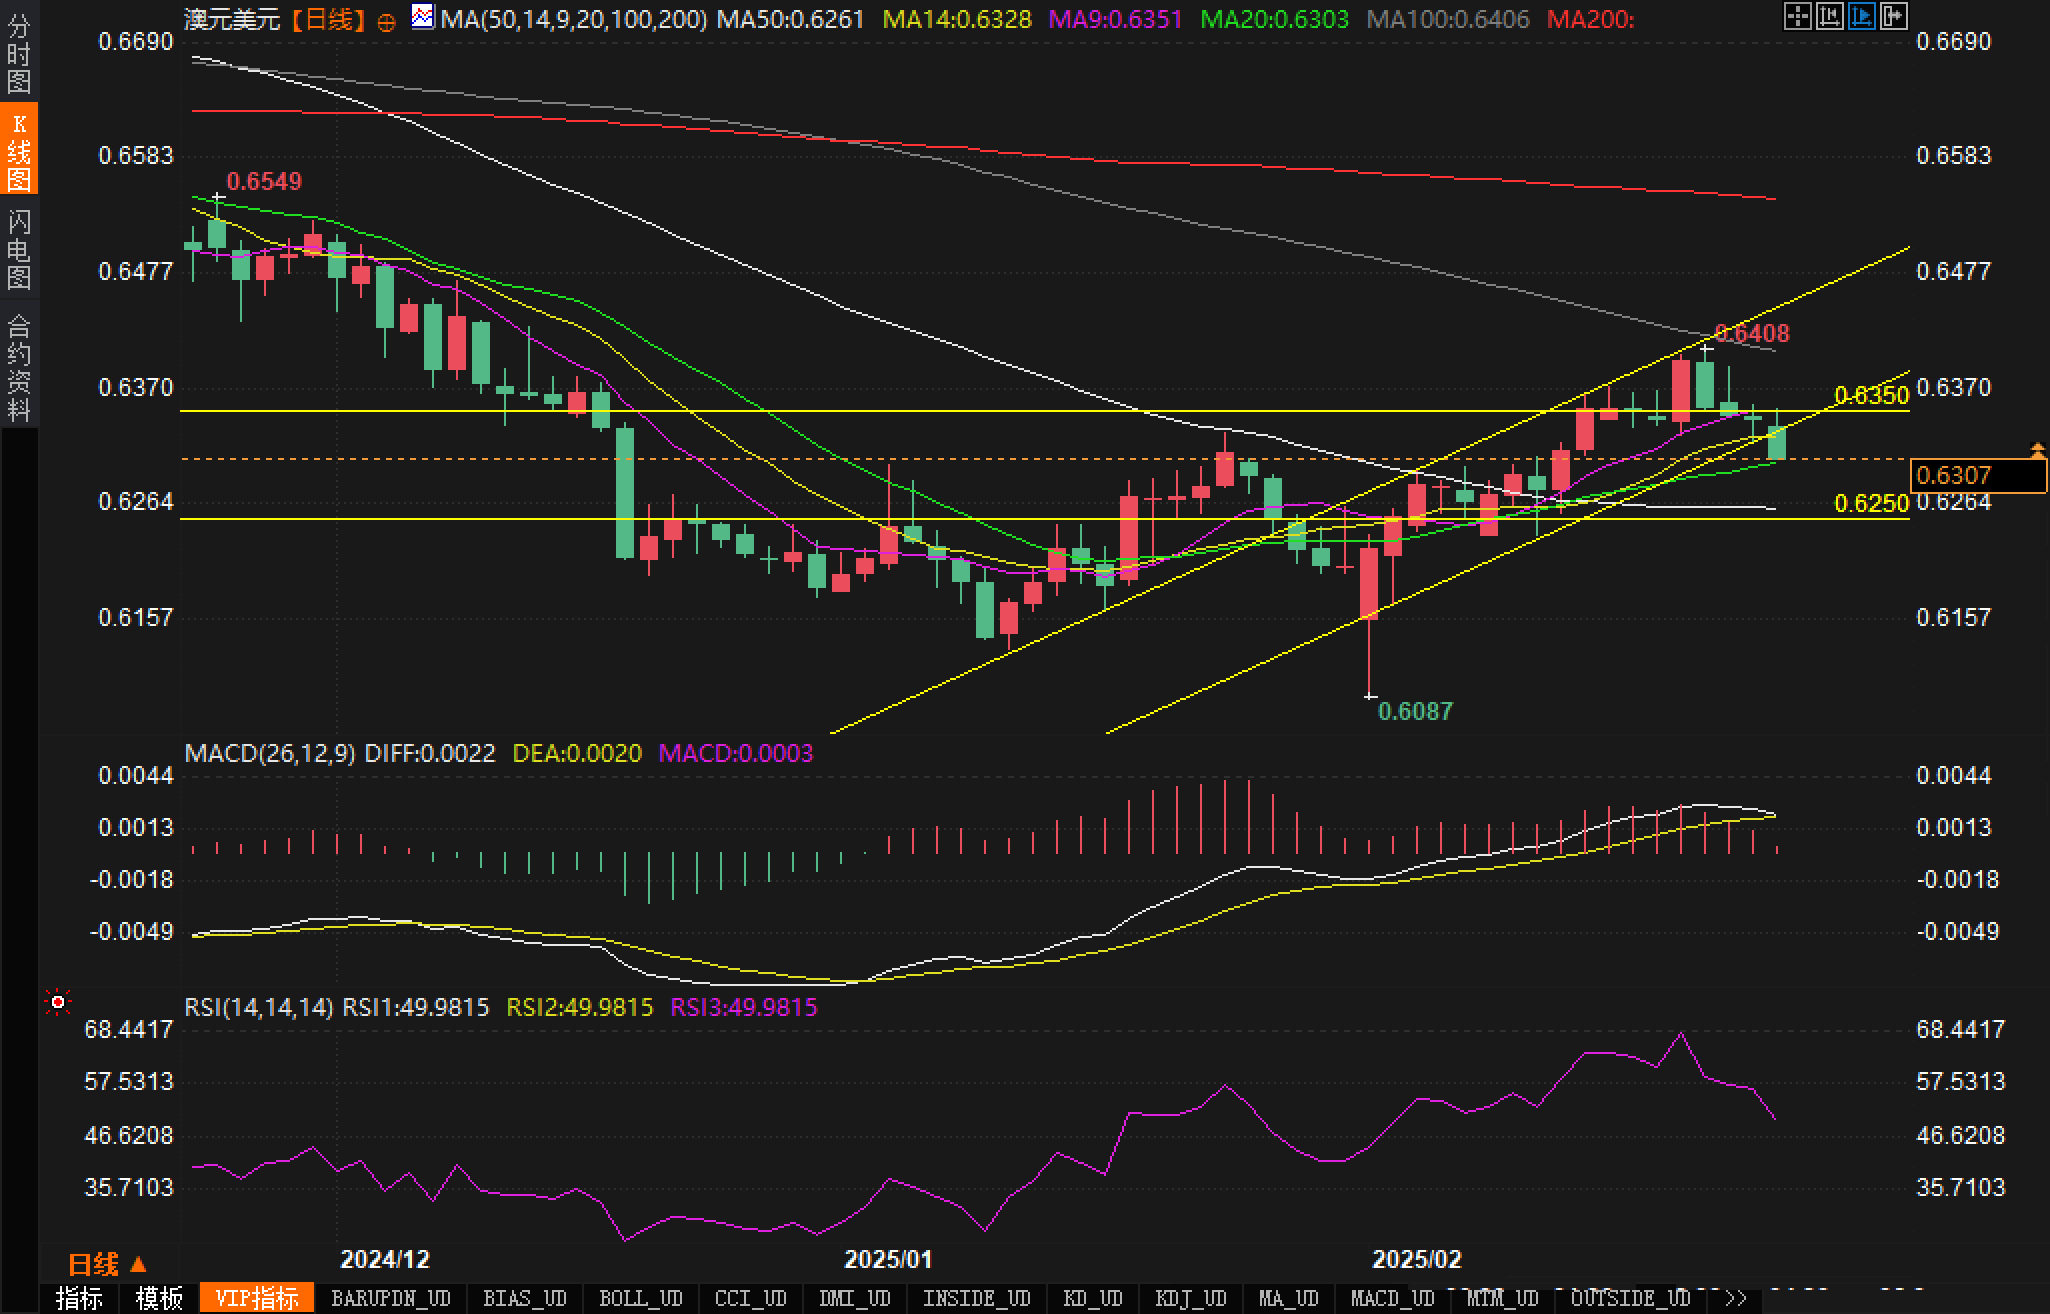Click the blue highlighted axis play icon

pyautogui.click(x=1861, y=16)
